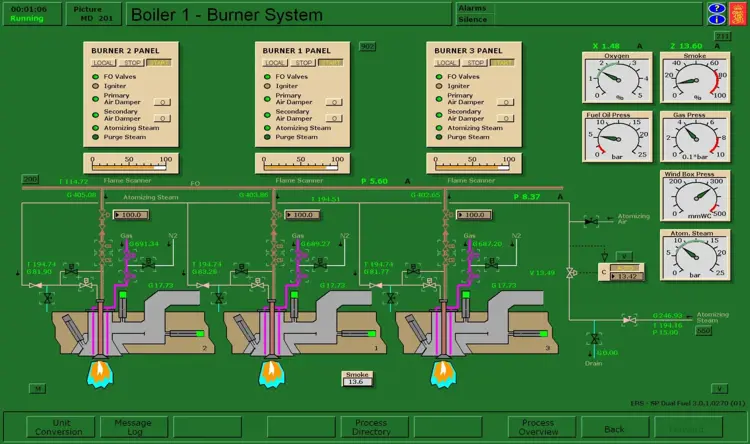Click the Oxygen gauge dial
Screen dimensions: 750x444
[617, 80]
